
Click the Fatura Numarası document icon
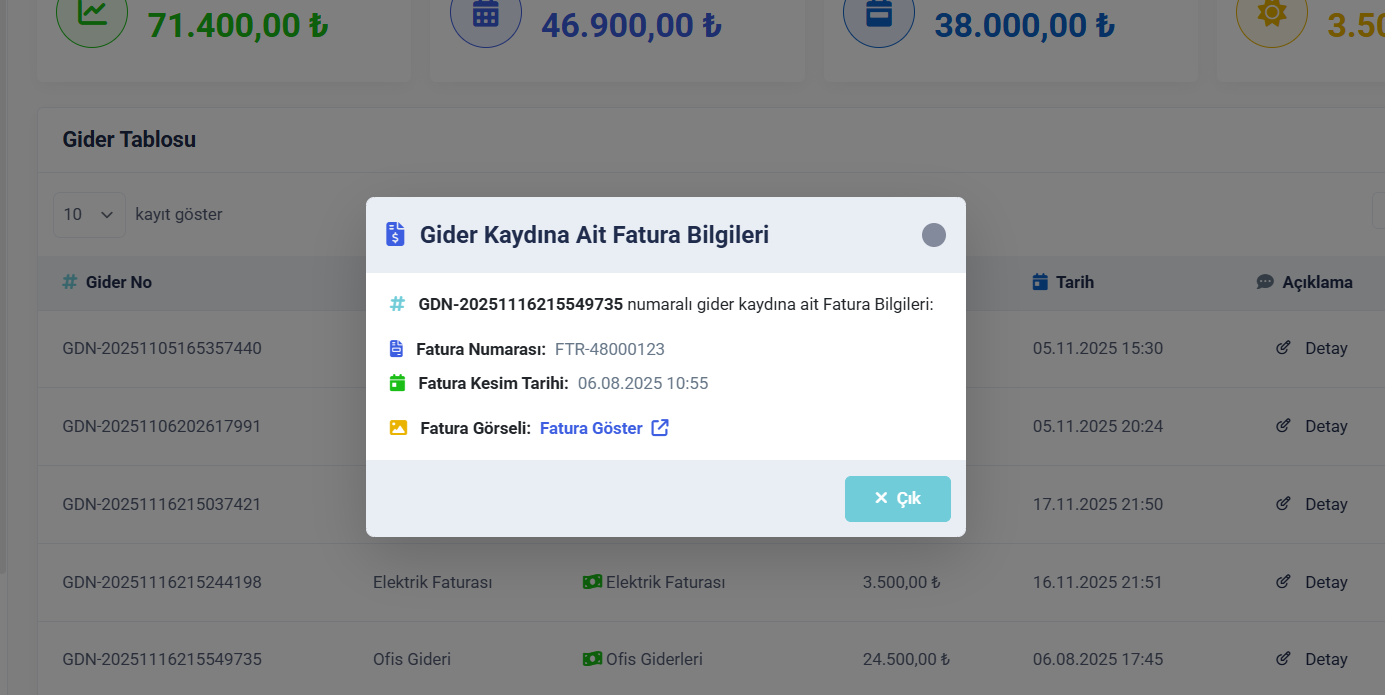pyautogui.click(x=397, y=349)
